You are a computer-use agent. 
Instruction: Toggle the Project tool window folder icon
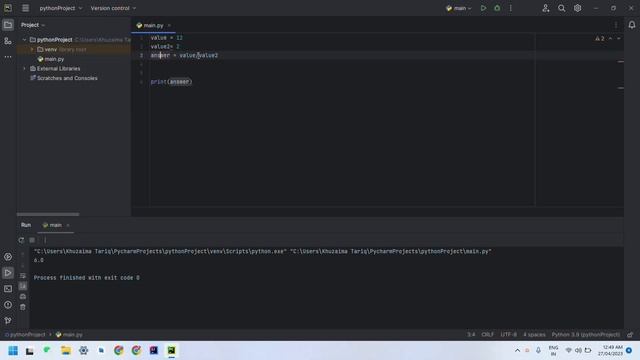(8, 25)
